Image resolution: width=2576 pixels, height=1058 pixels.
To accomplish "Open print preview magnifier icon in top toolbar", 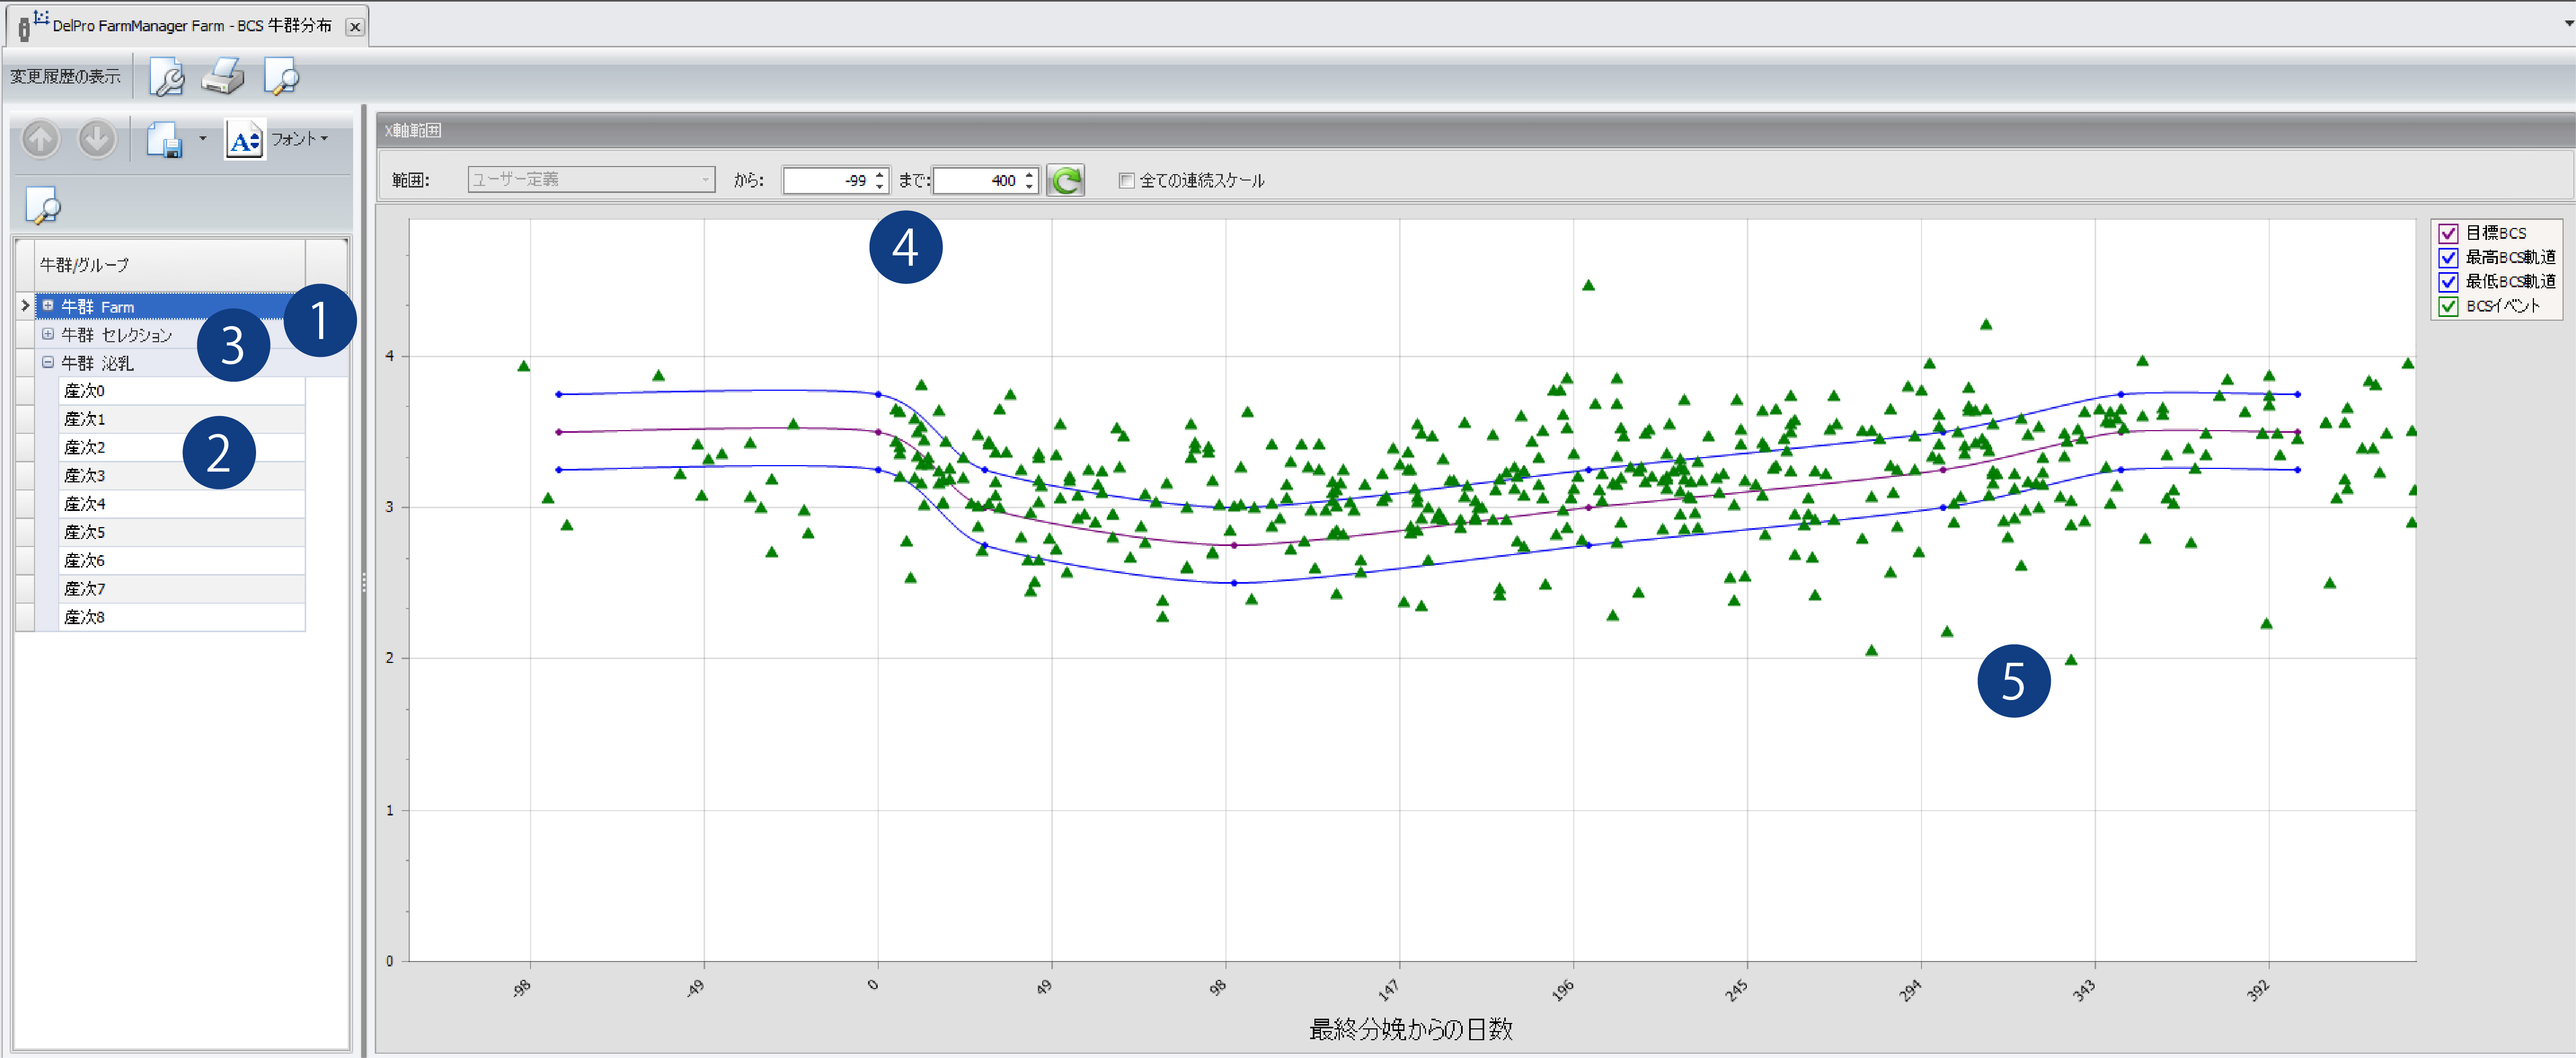I will coord(281,77).
